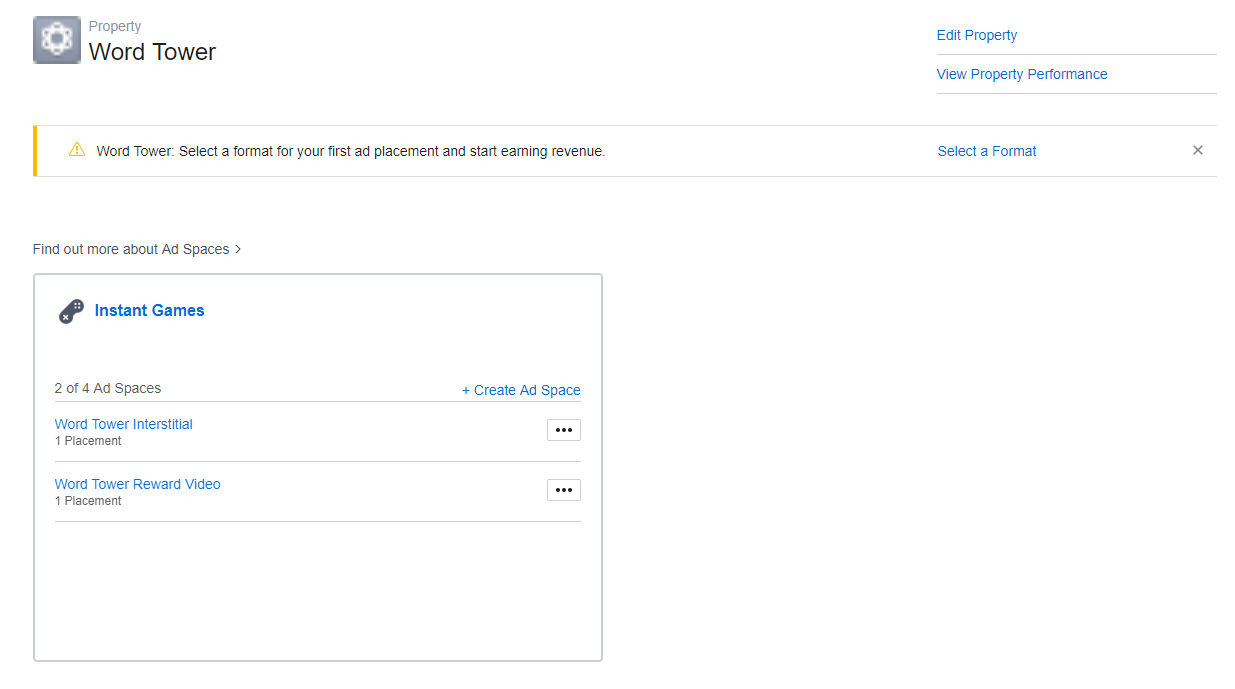Click the Instant Games controller icon
The width and height of the screenshot is (1235, 689).
[x=71, y=311]
